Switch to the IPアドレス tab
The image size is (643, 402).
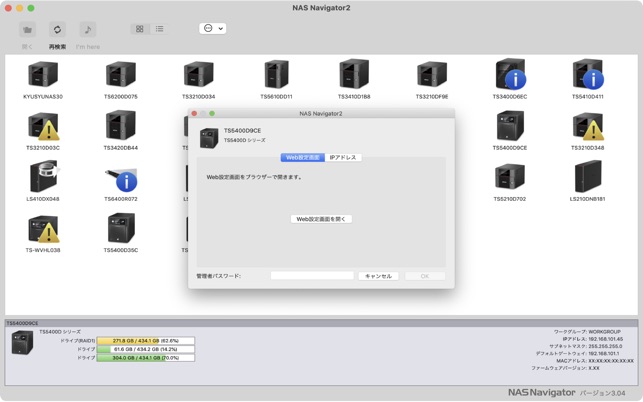pyautogui.click(x=343, y=158)
